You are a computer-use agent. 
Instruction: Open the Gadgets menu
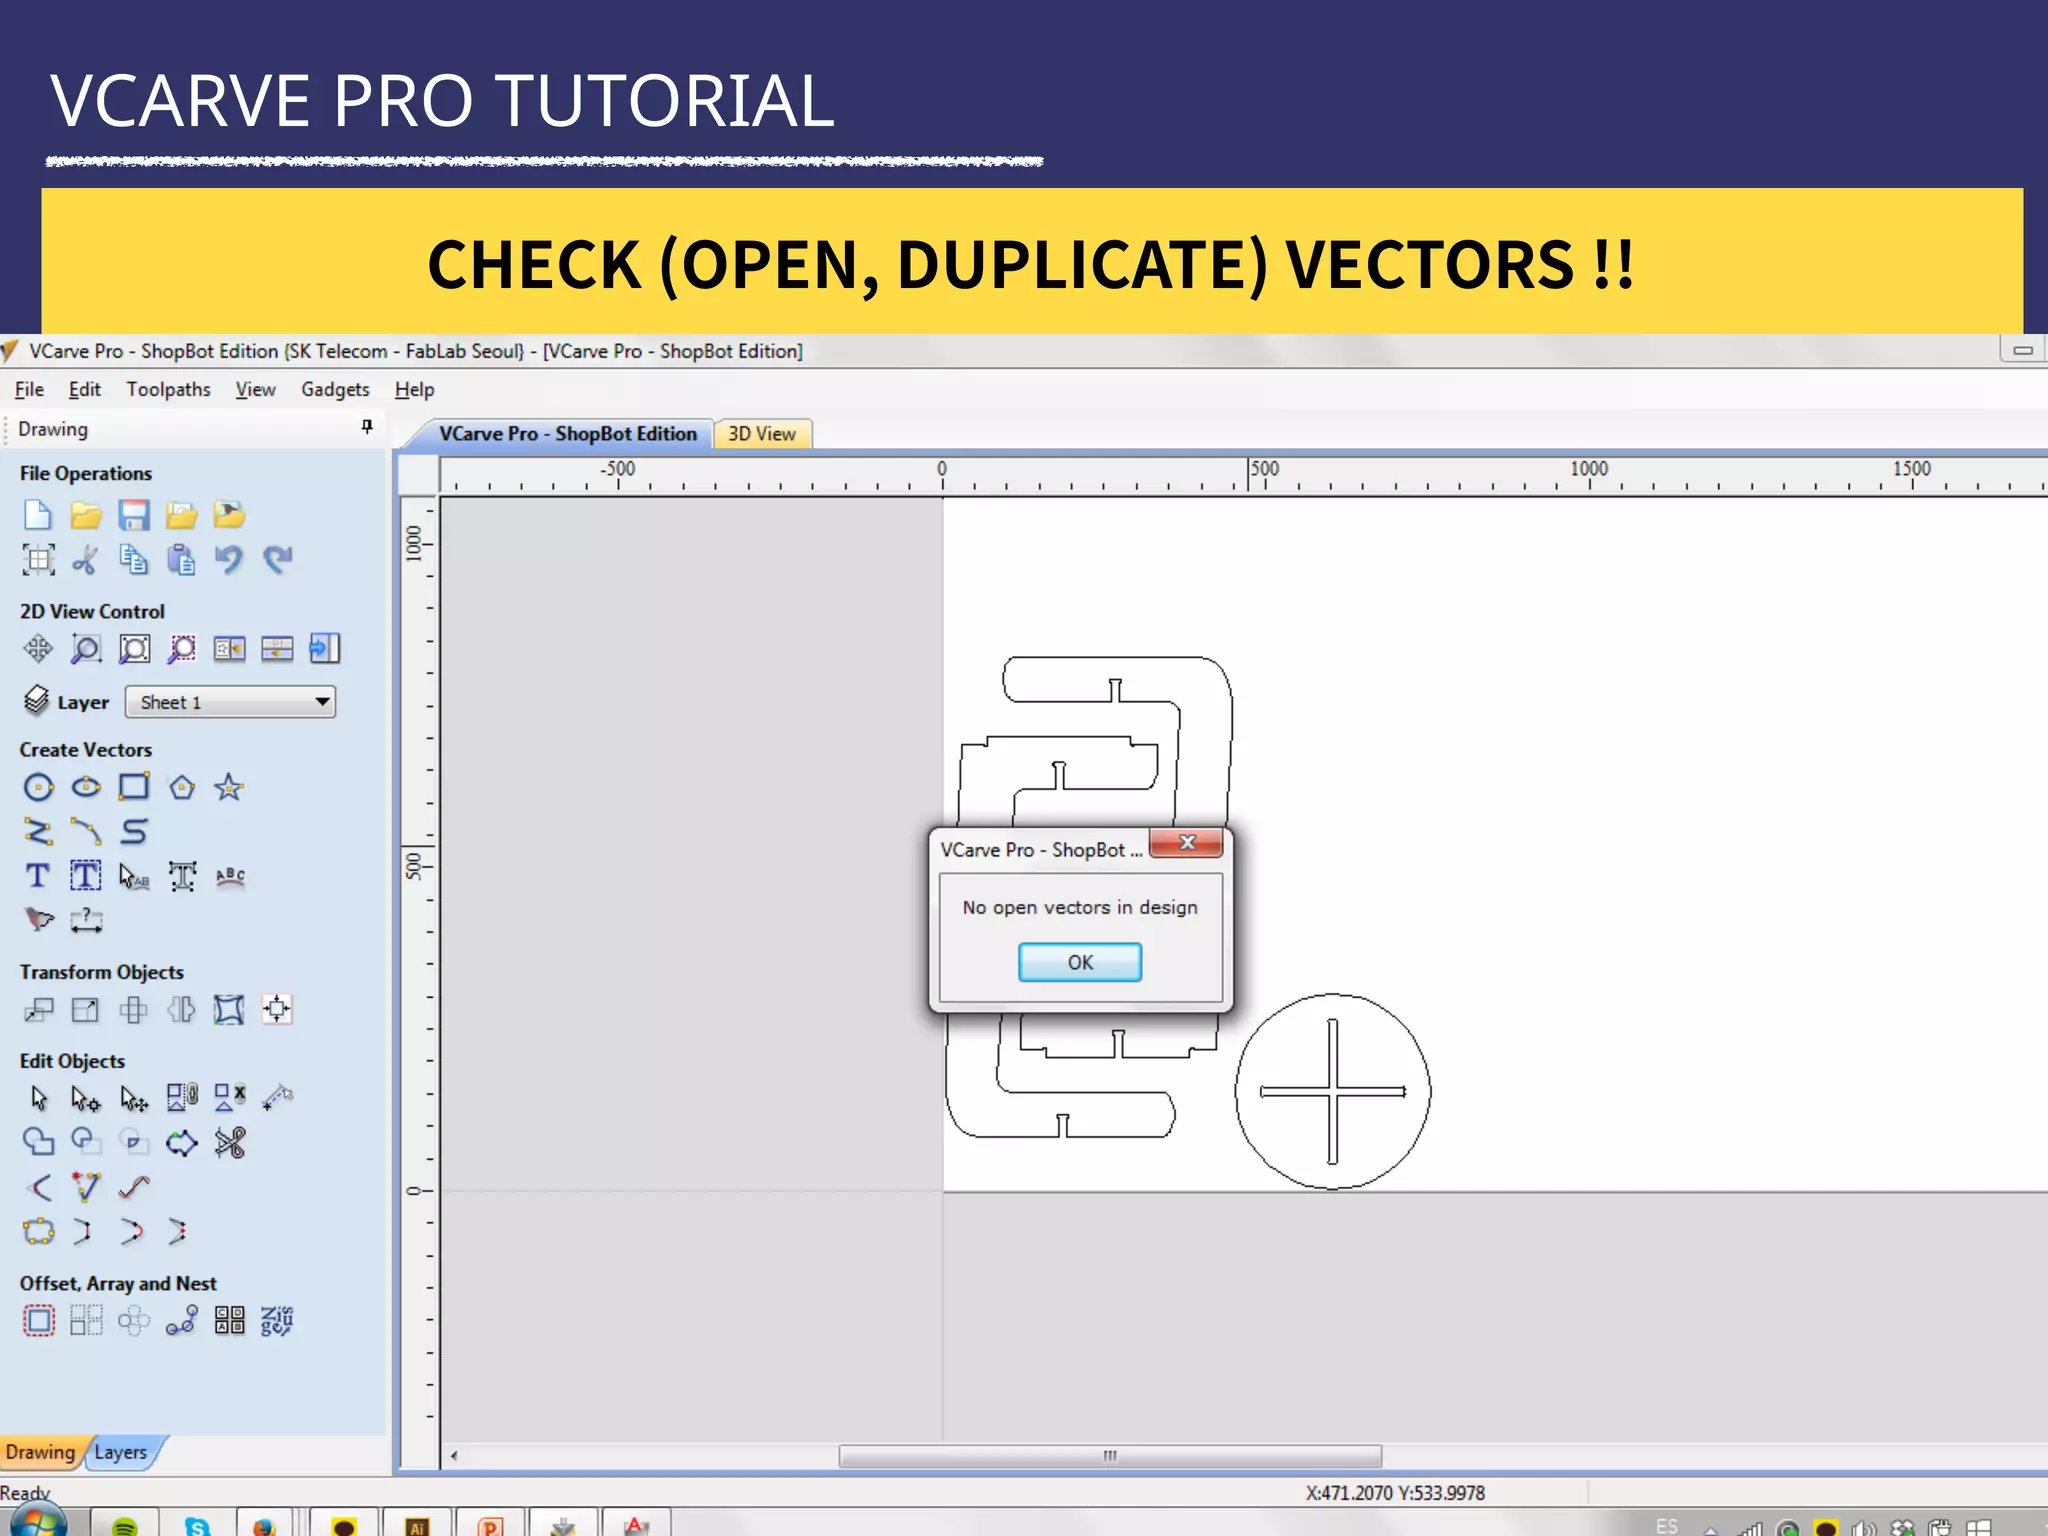point(335,389)
